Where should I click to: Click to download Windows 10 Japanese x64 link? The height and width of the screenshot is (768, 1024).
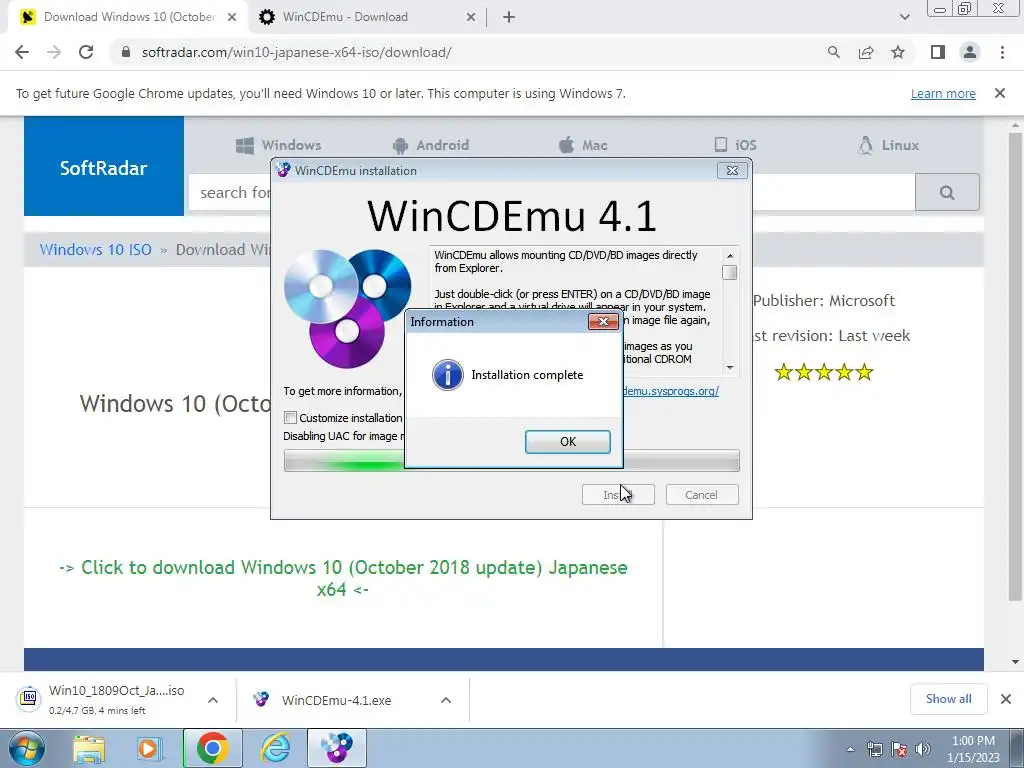[343, 578]
